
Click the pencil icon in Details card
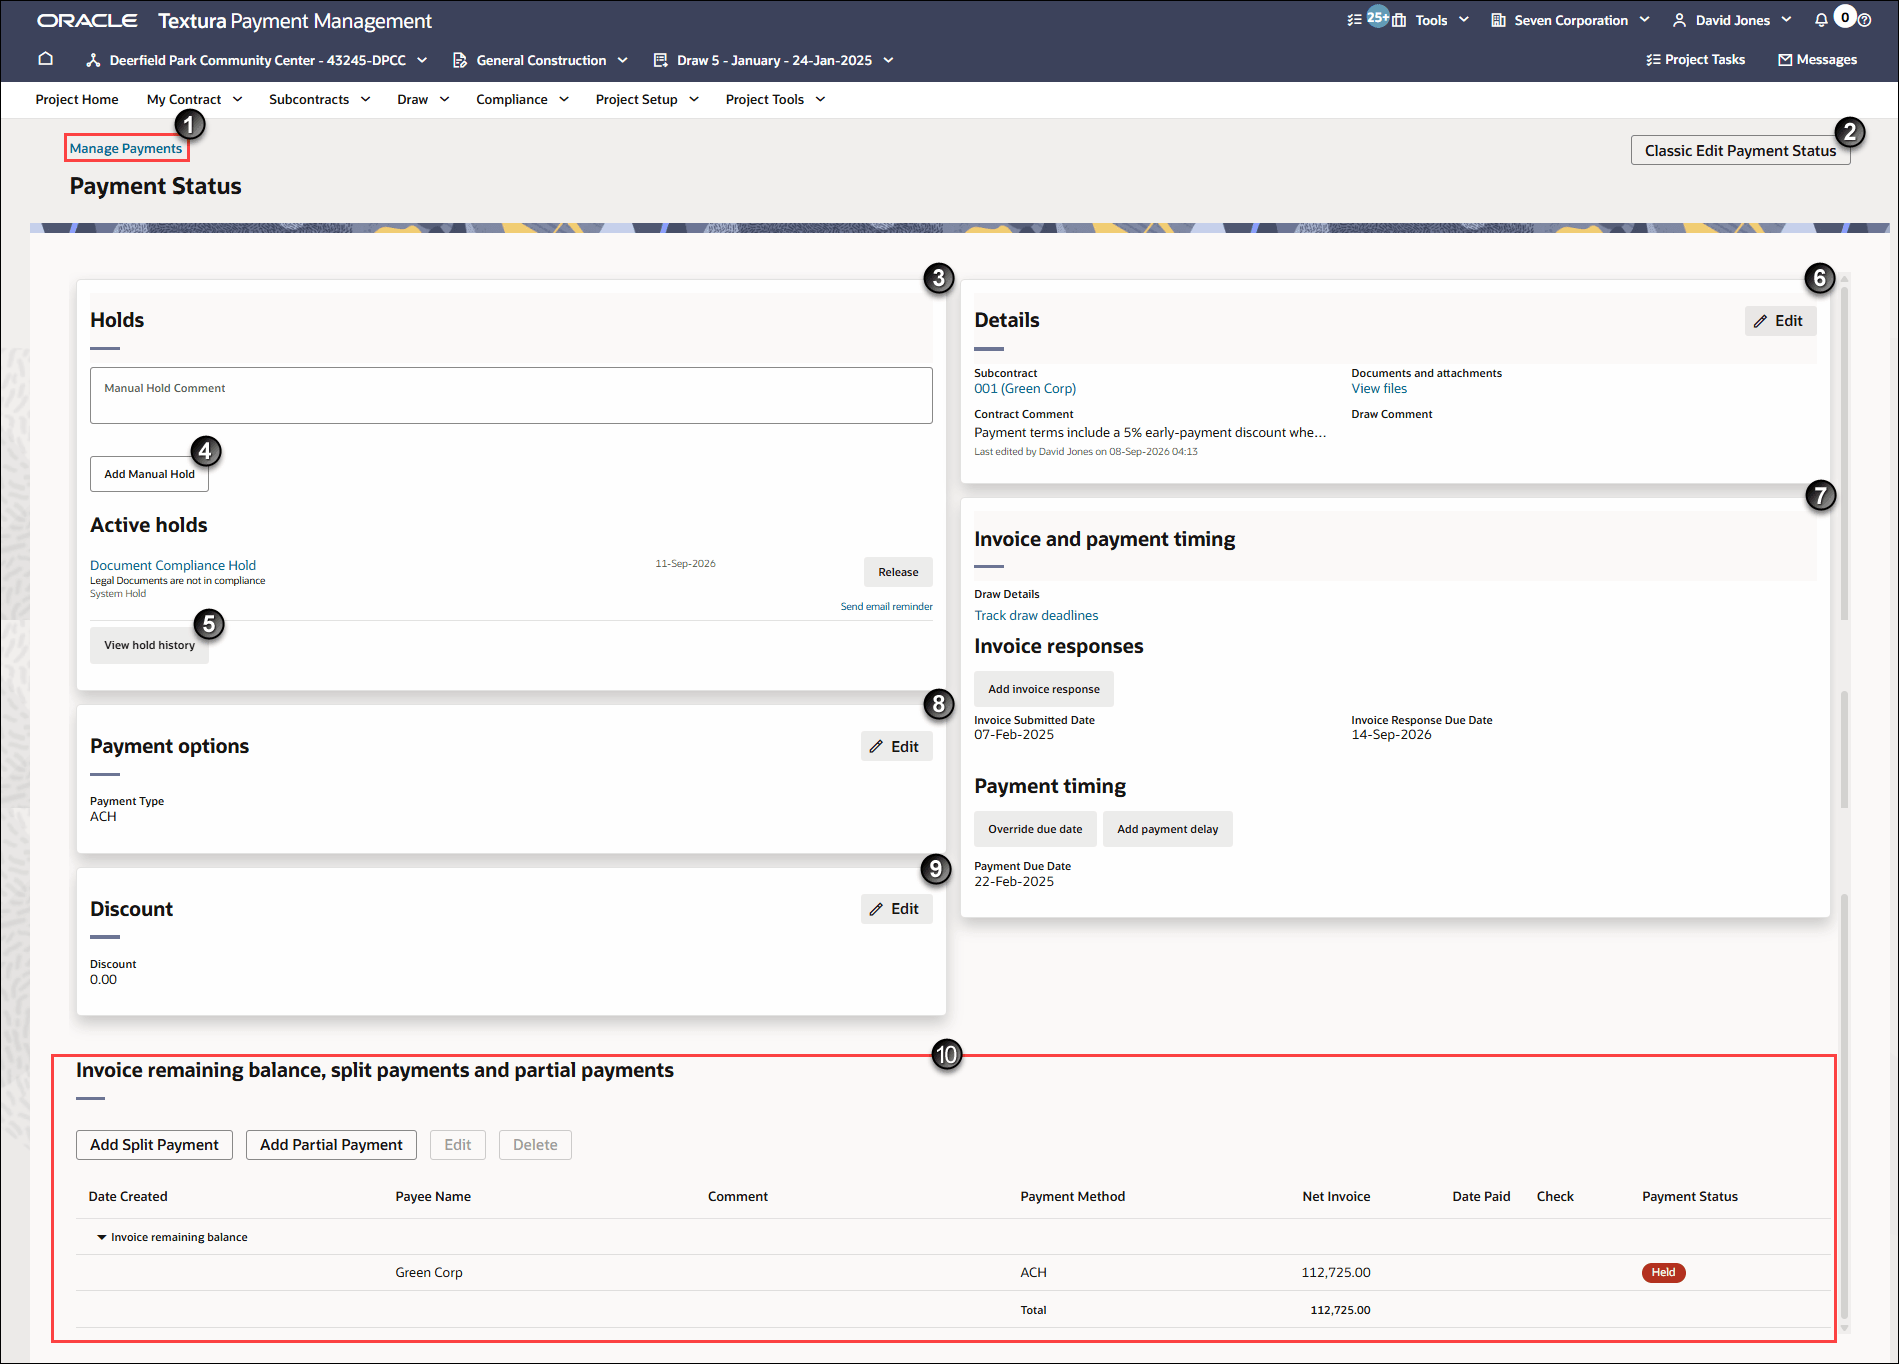[x=1760, y=321]
